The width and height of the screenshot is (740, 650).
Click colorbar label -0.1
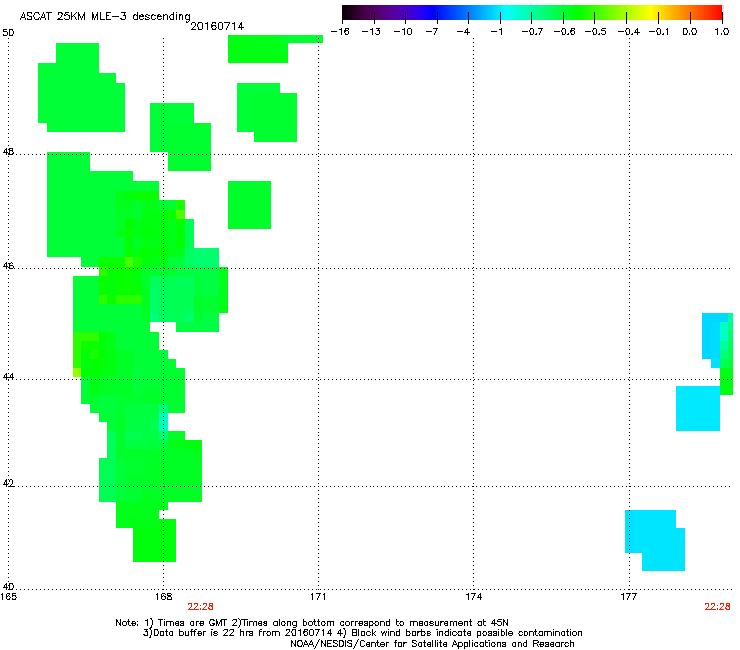pyautogui.click(x=659, y=32)
